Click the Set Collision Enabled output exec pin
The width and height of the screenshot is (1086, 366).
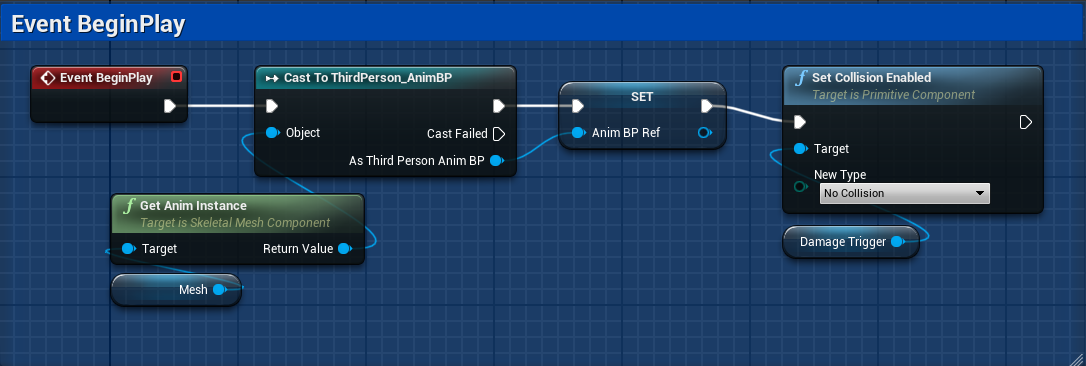pos(1026,122)
